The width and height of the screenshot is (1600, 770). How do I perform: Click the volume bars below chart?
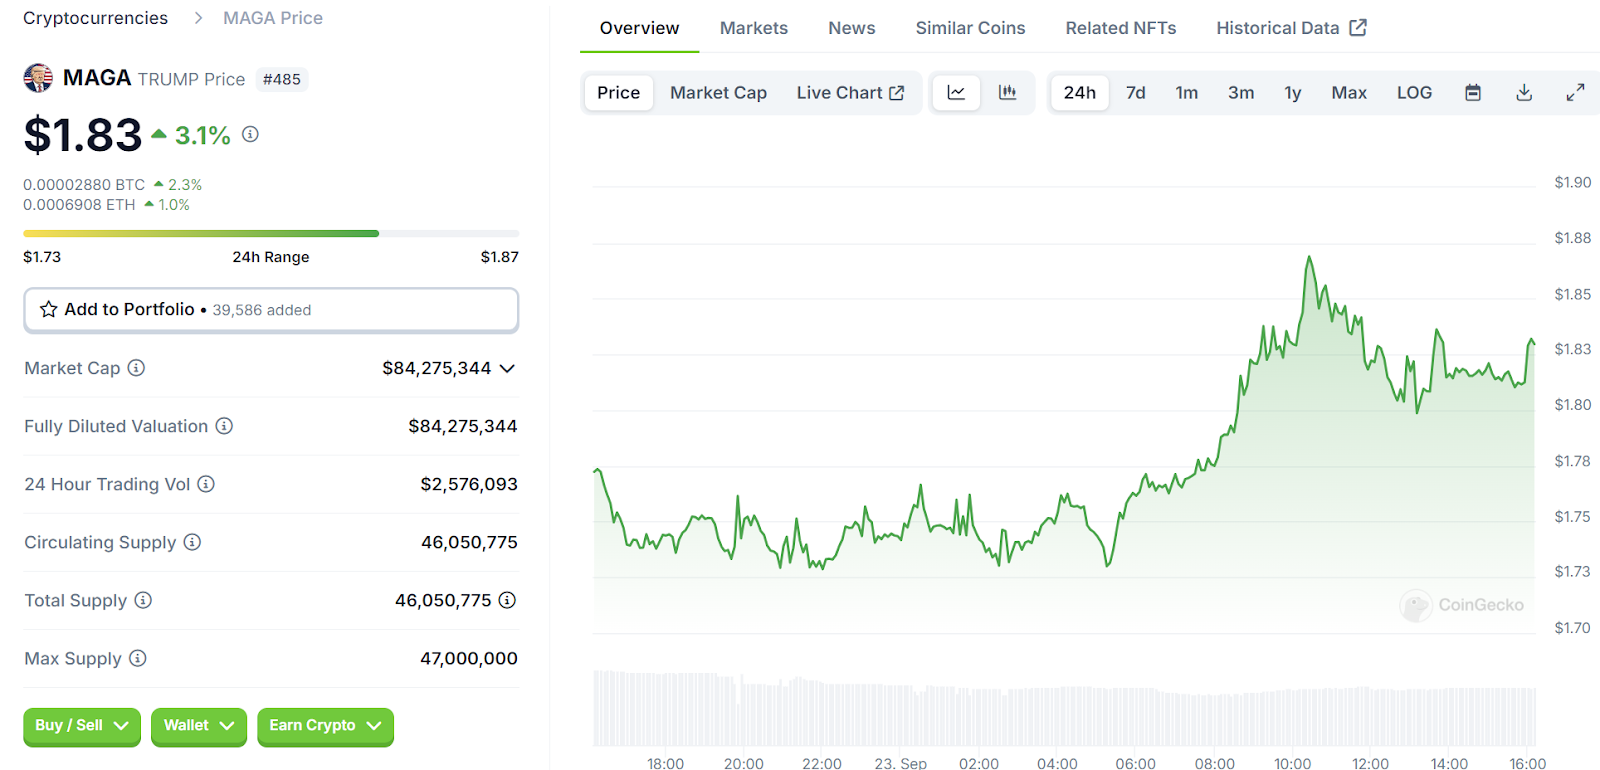click(1064, 708)
